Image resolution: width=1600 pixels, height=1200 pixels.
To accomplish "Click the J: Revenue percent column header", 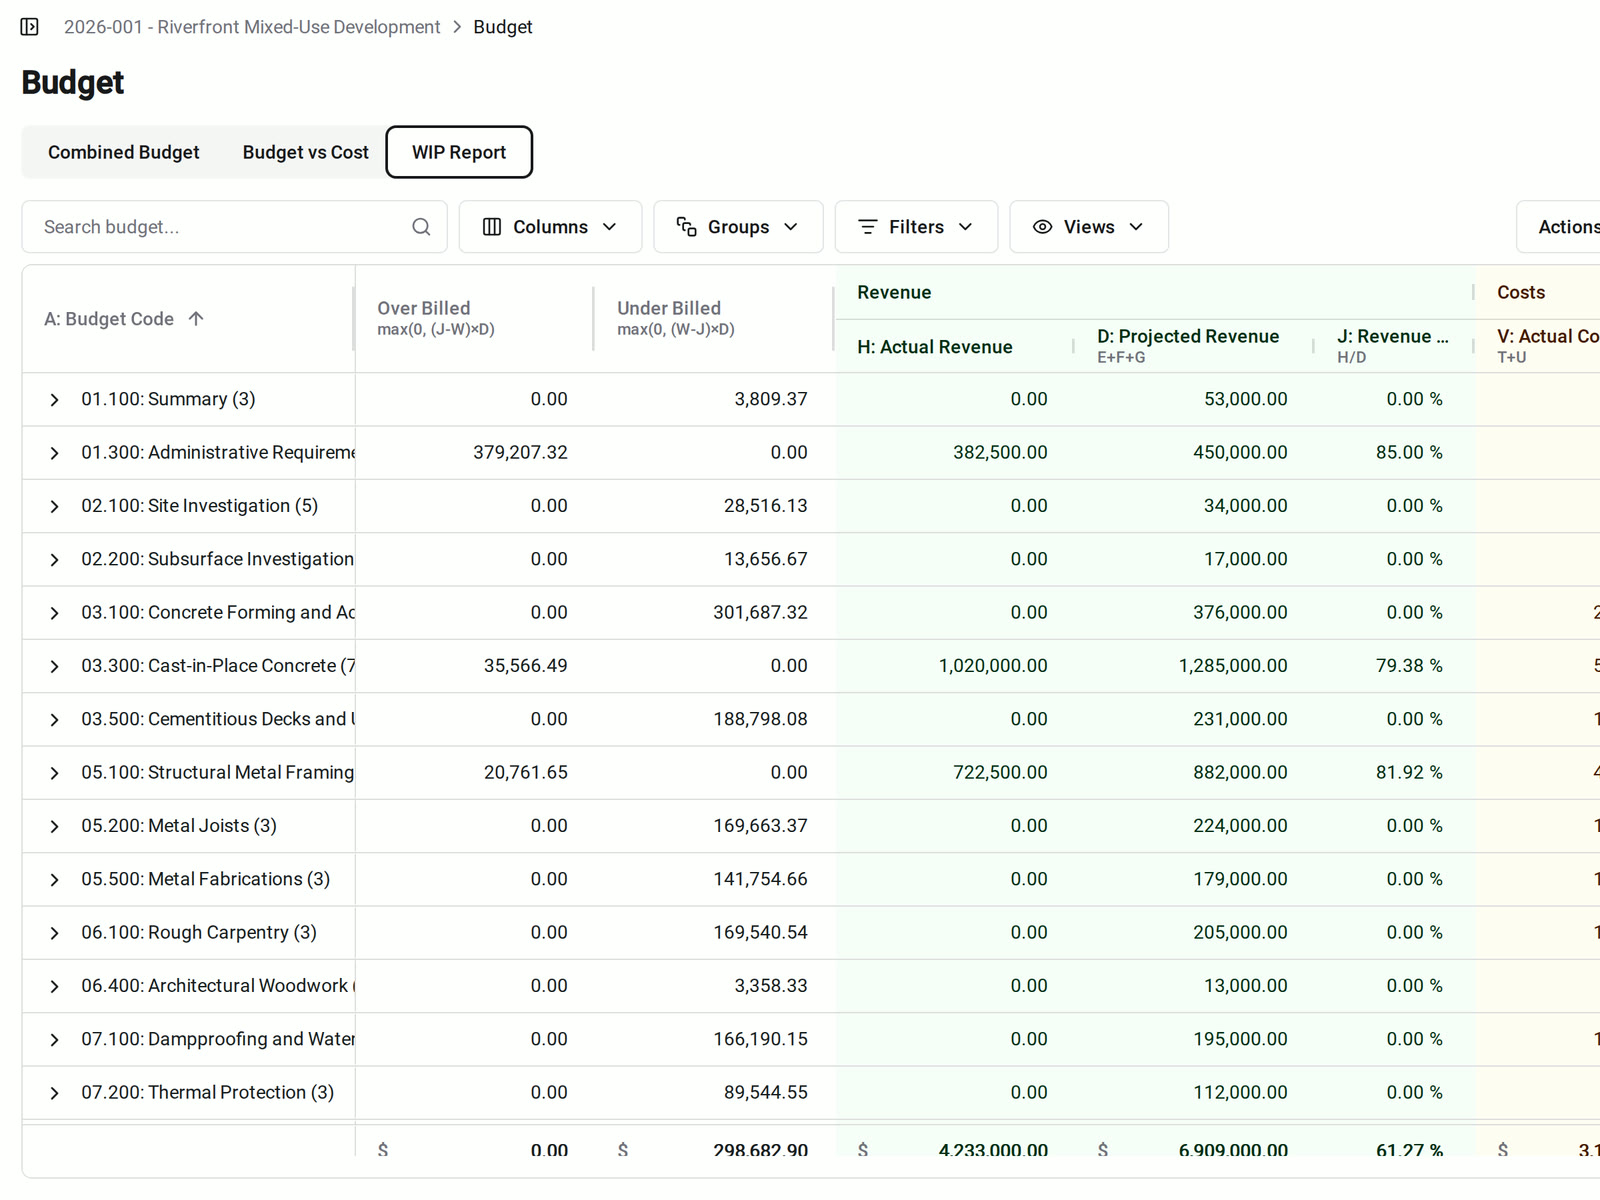I will pos(1394,346).
